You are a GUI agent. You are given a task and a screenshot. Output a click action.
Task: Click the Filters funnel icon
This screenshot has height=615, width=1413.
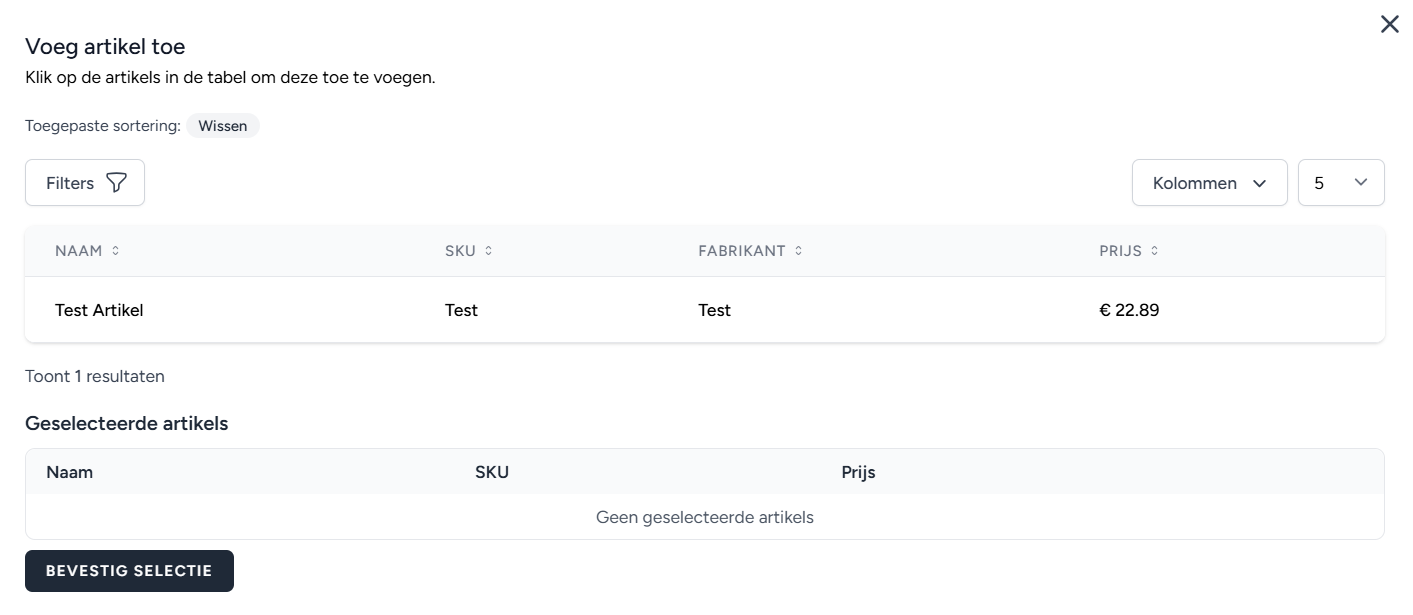tap(117, 183)
